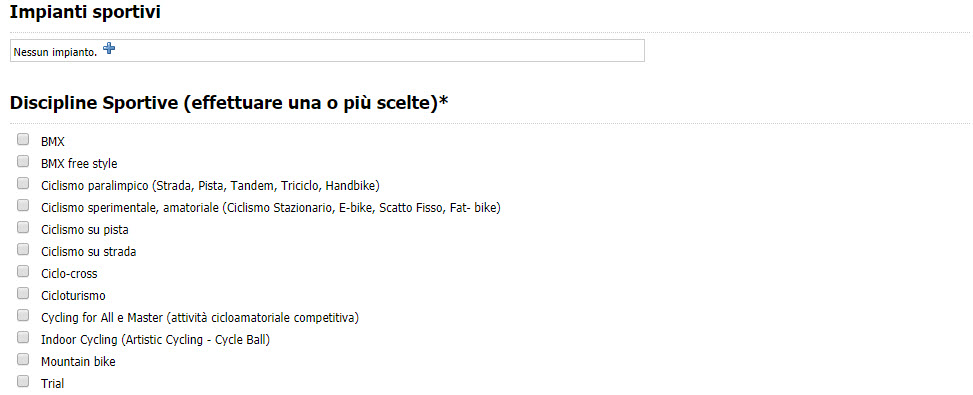Click the Nessun impianto field box
This screenshot has height=395, width=973.
328,50
